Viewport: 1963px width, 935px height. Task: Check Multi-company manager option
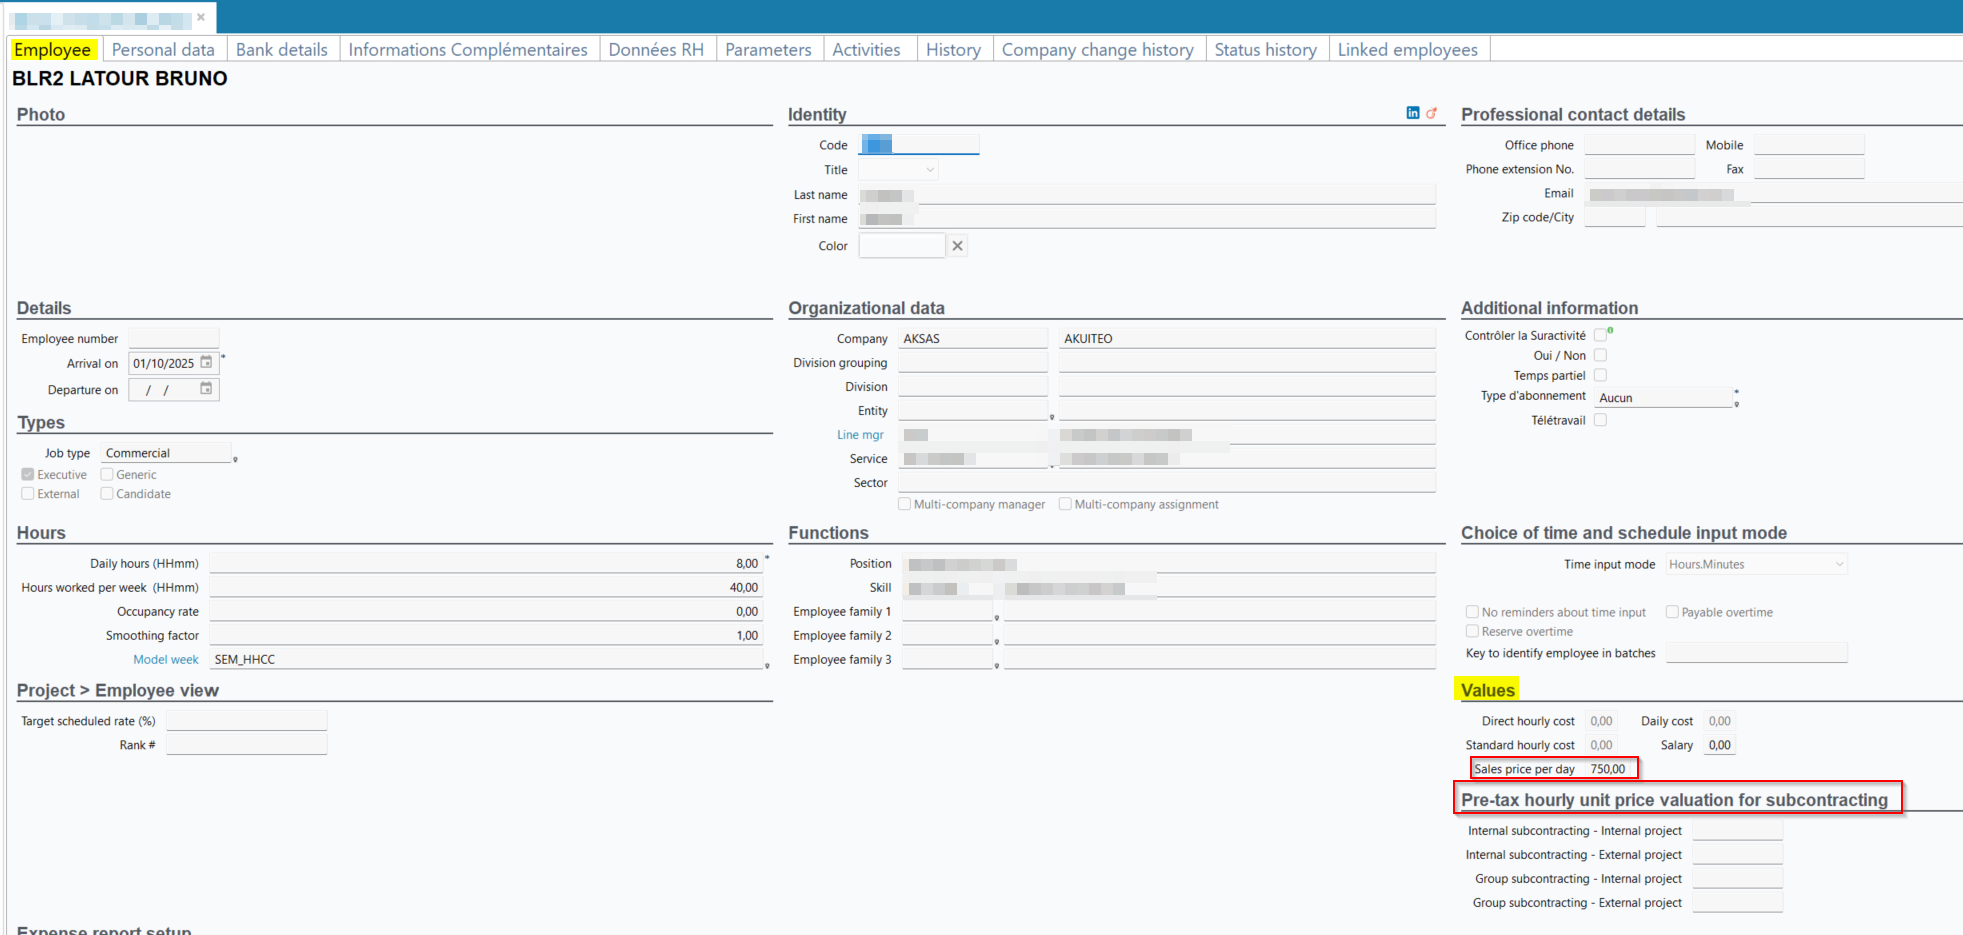pos(904,504)
